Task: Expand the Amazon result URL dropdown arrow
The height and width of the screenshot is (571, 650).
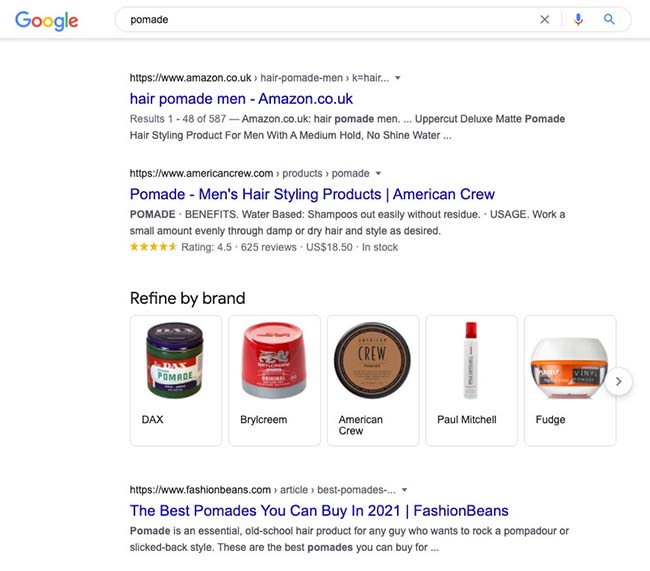Action: click(397, 77)
